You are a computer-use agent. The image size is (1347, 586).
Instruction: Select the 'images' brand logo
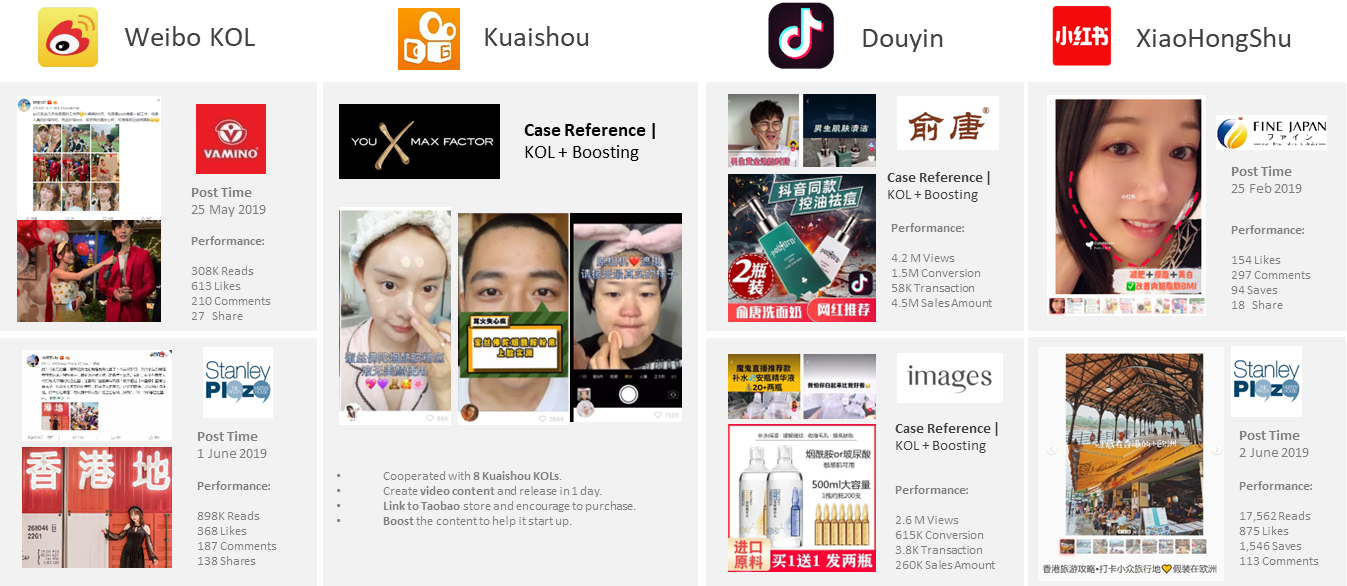[948, 378]
